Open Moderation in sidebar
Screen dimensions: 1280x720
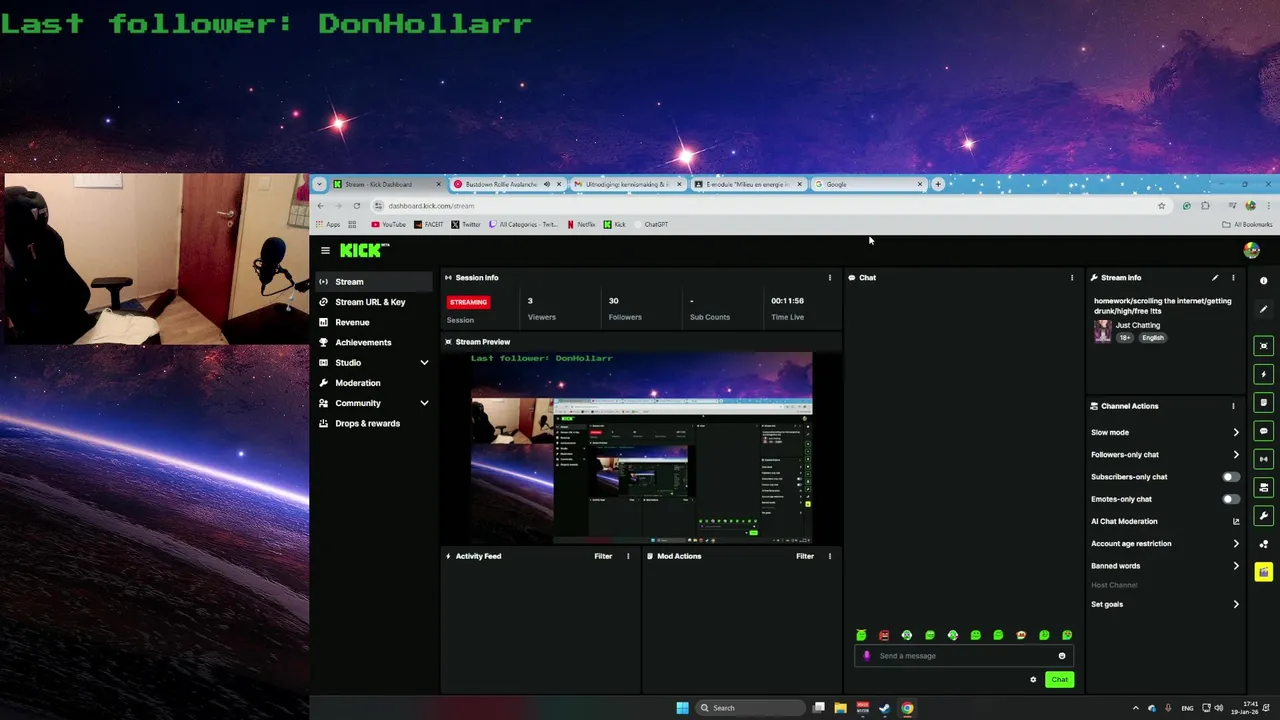coord(374,383)
